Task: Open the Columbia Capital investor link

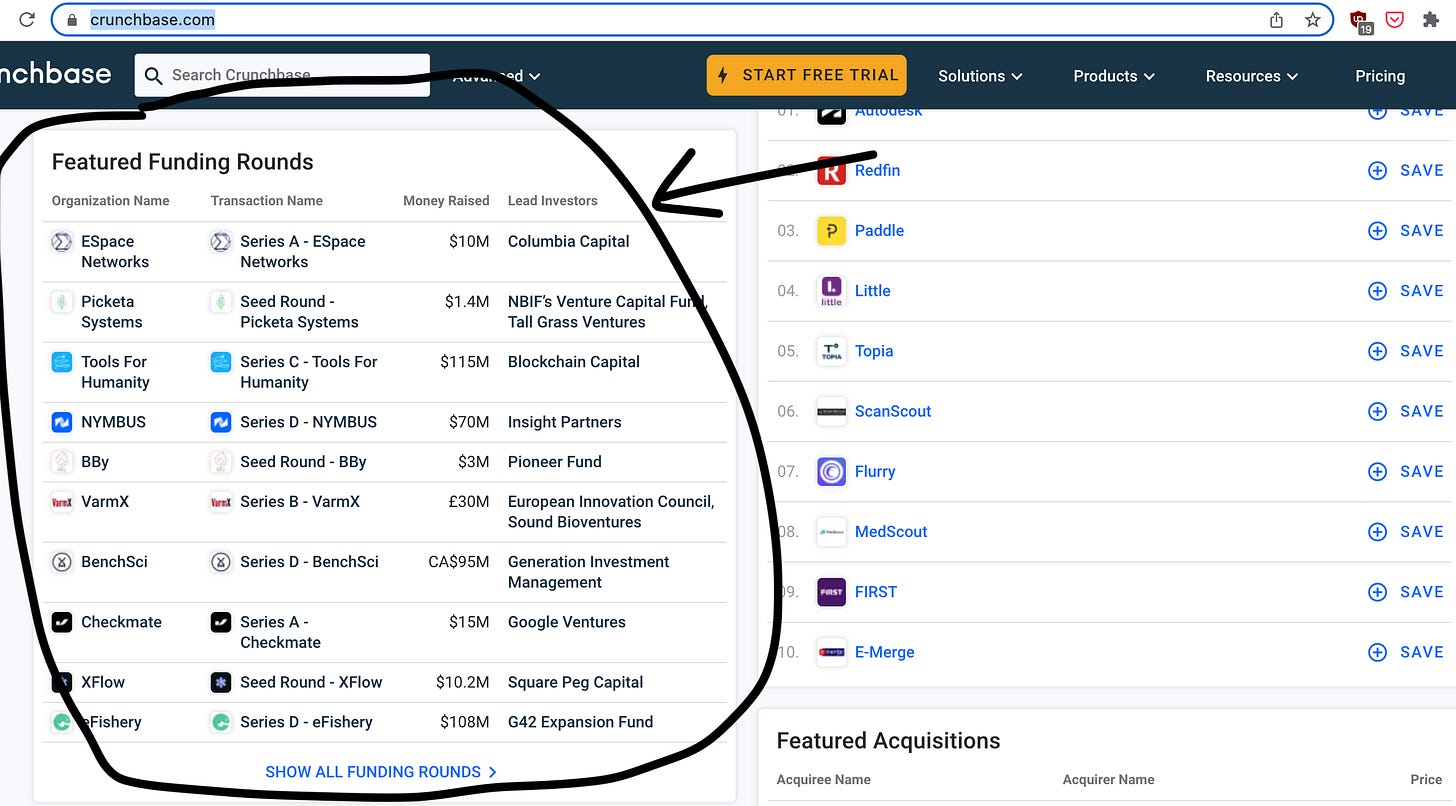Action: pos(569,242)
